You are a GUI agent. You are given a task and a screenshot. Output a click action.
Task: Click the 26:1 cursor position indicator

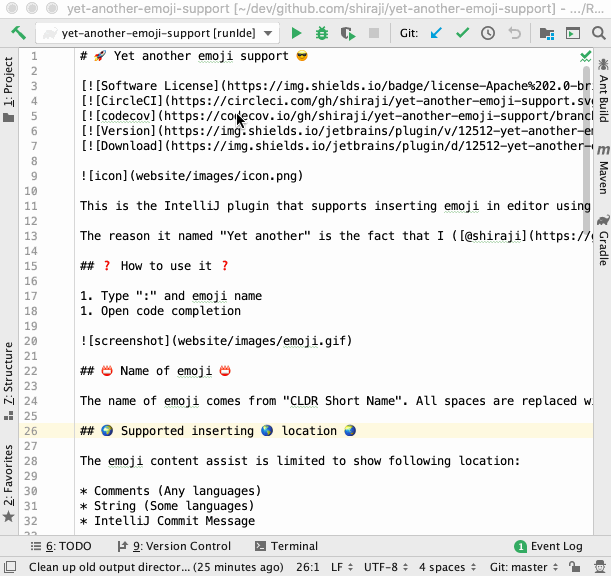point(307,567)
